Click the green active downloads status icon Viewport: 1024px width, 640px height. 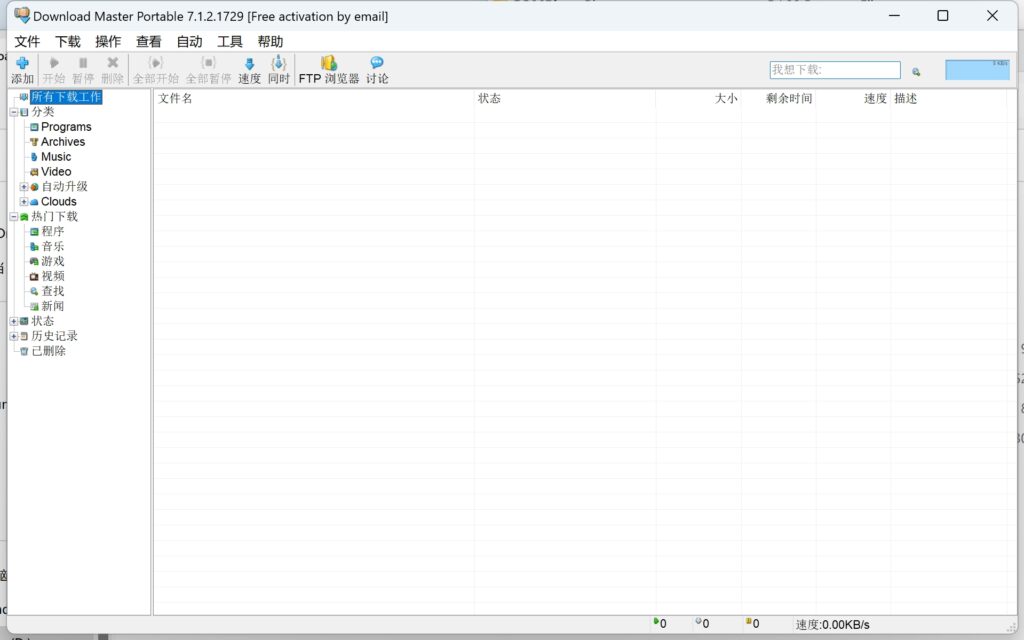pos(656,622)
